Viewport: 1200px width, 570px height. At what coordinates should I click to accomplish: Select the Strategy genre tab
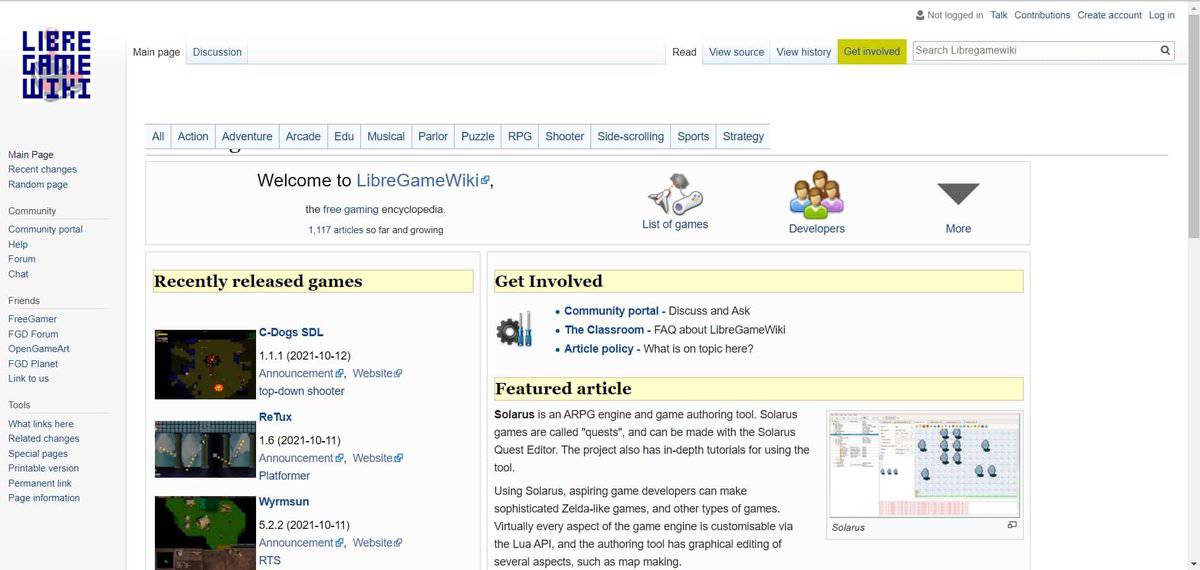tap(743, 137)
